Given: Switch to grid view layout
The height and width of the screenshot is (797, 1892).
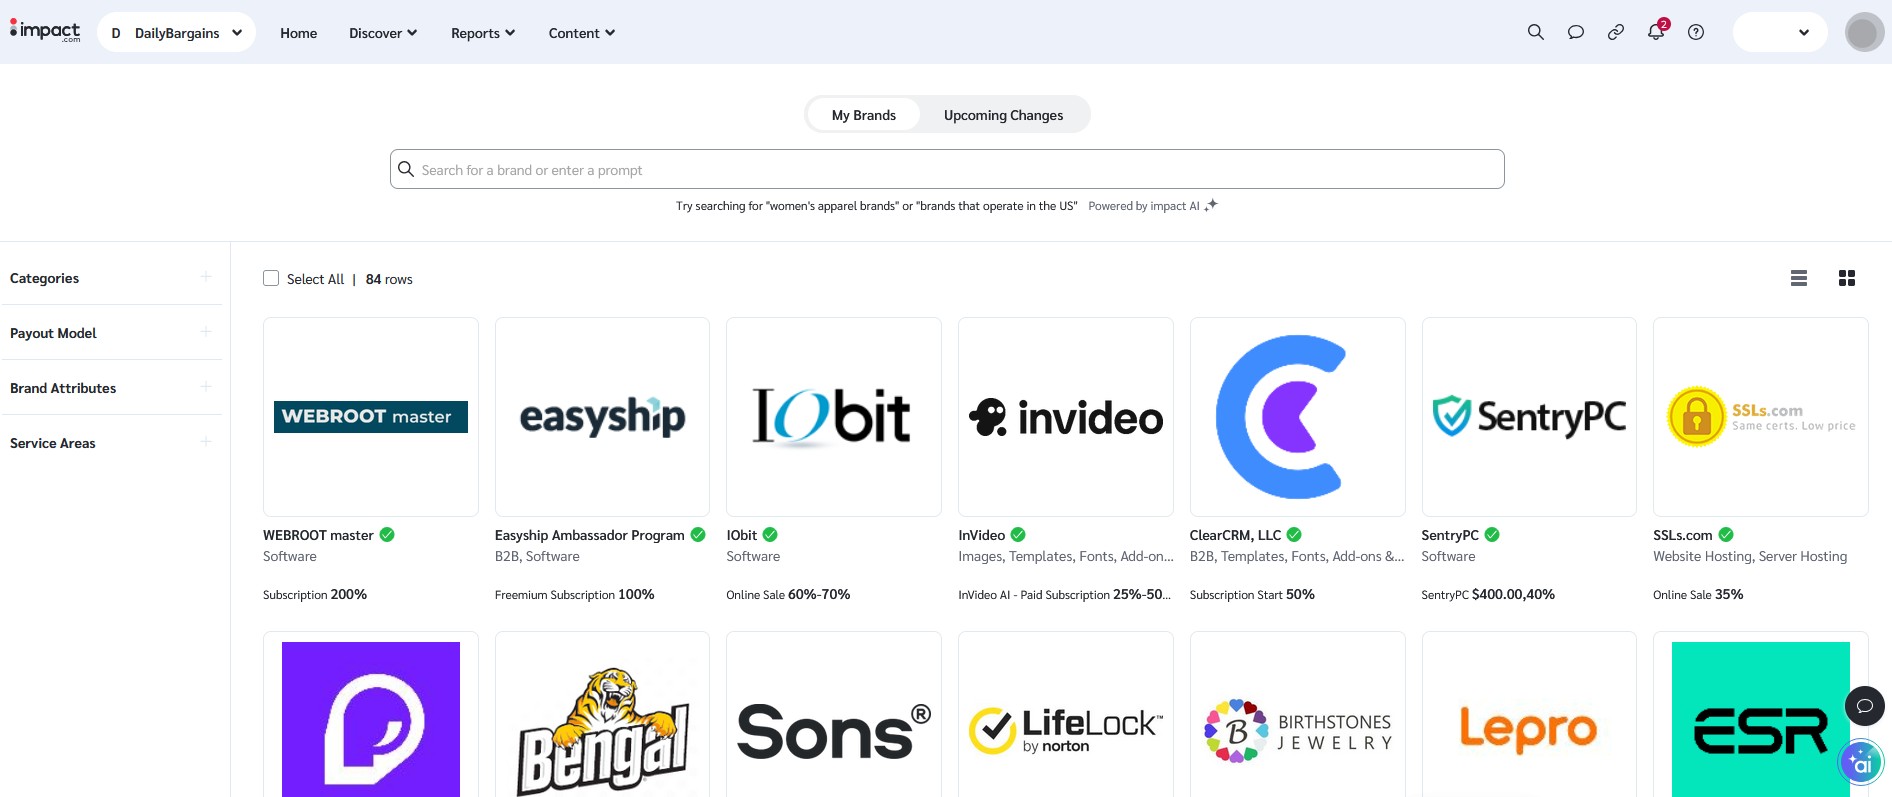Looking at the screenshot, I should coord(1847,278).
